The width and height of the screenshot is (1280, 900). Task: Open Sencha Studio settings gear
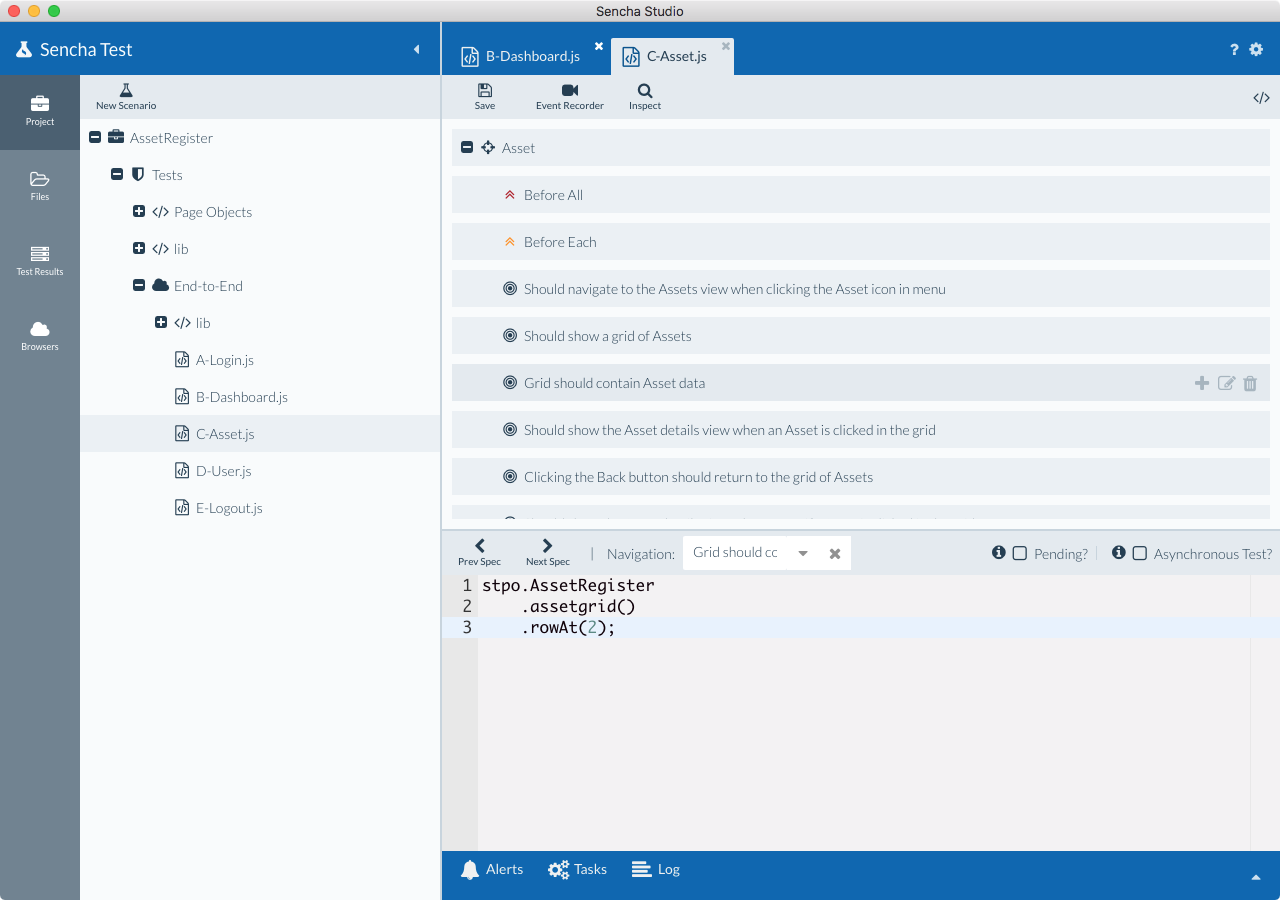(1256, 49)
